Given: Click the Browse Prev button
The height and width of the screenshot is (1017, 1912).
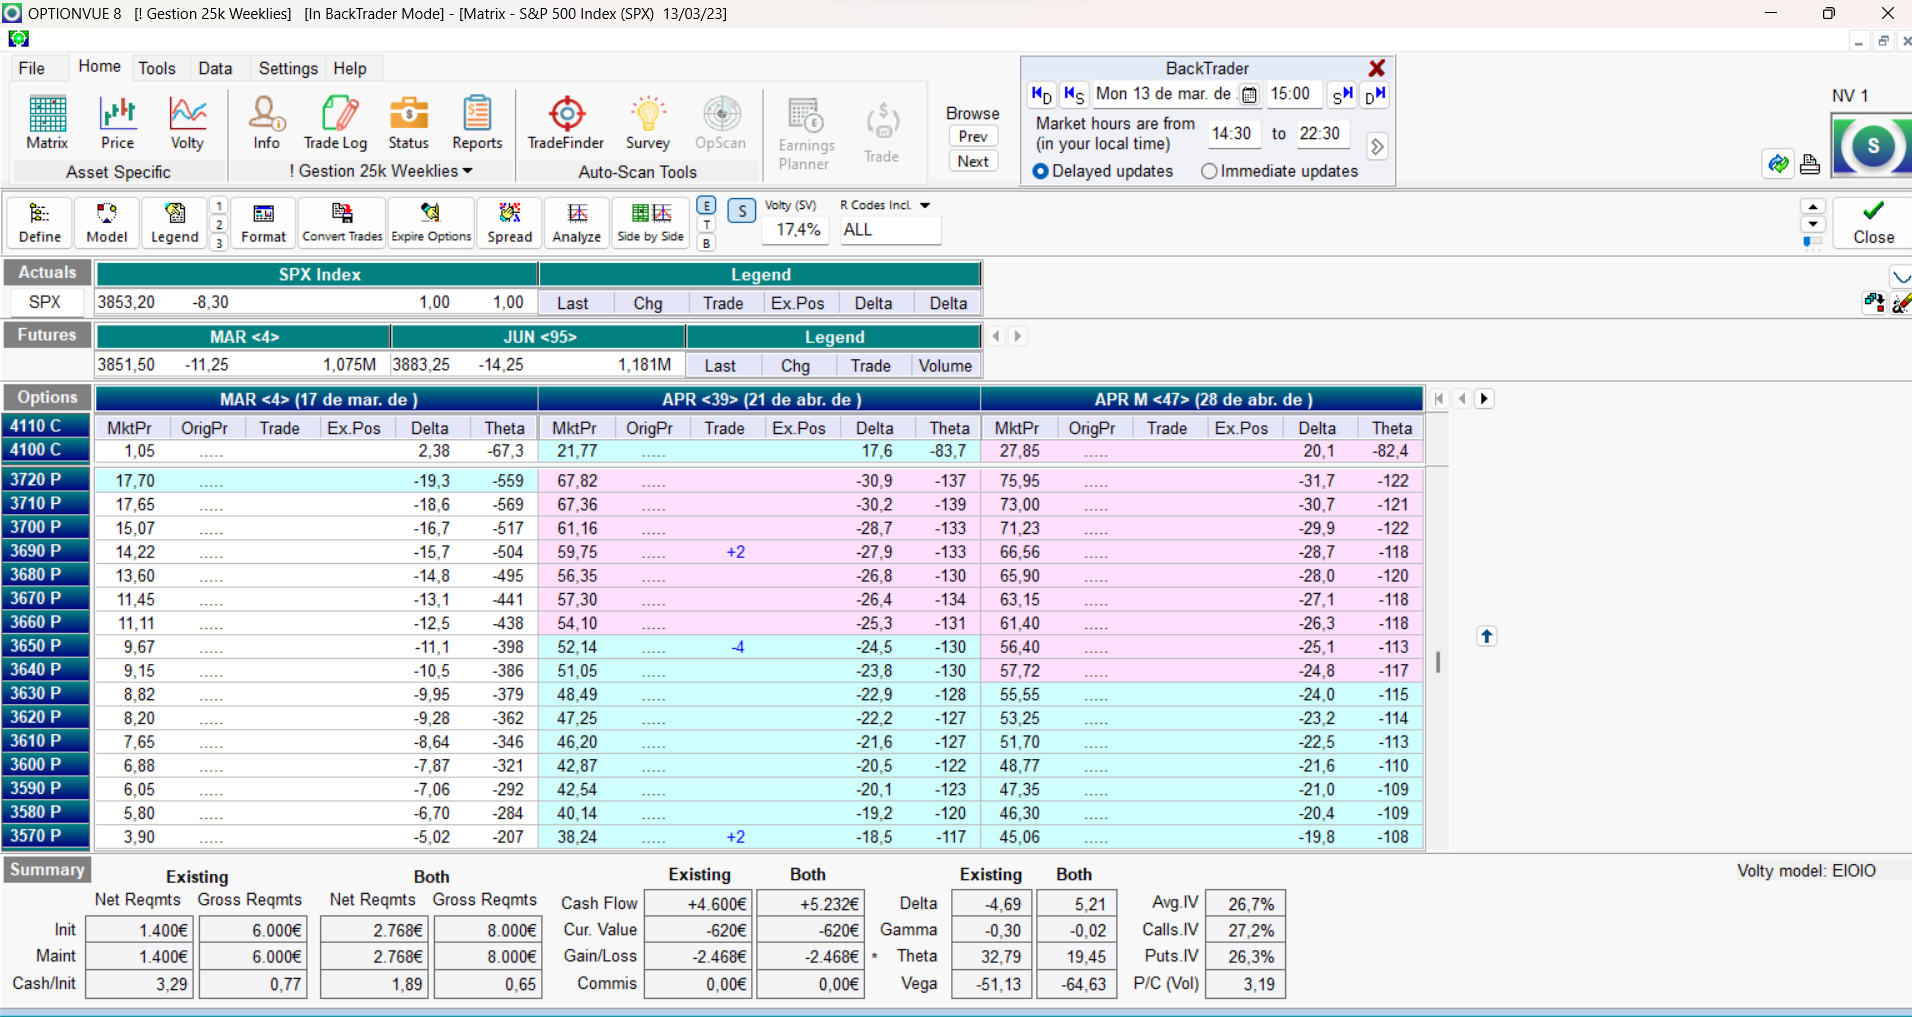Looking at the screenshot, I should (973, 136).
